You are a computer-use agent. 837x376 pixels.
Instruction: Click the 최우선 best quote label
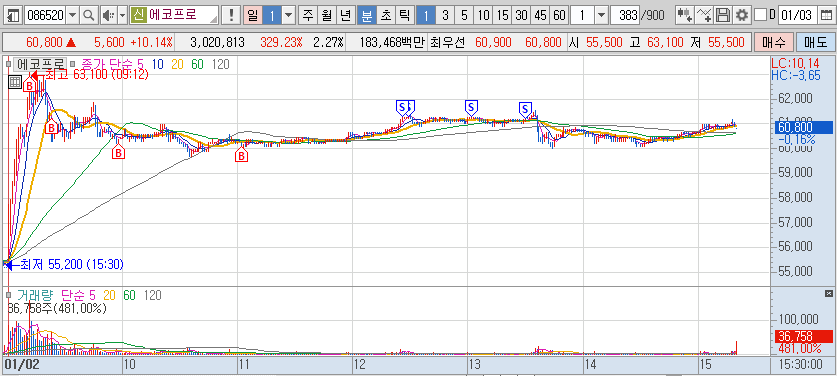pyautogui.click(x=448, y=42)
